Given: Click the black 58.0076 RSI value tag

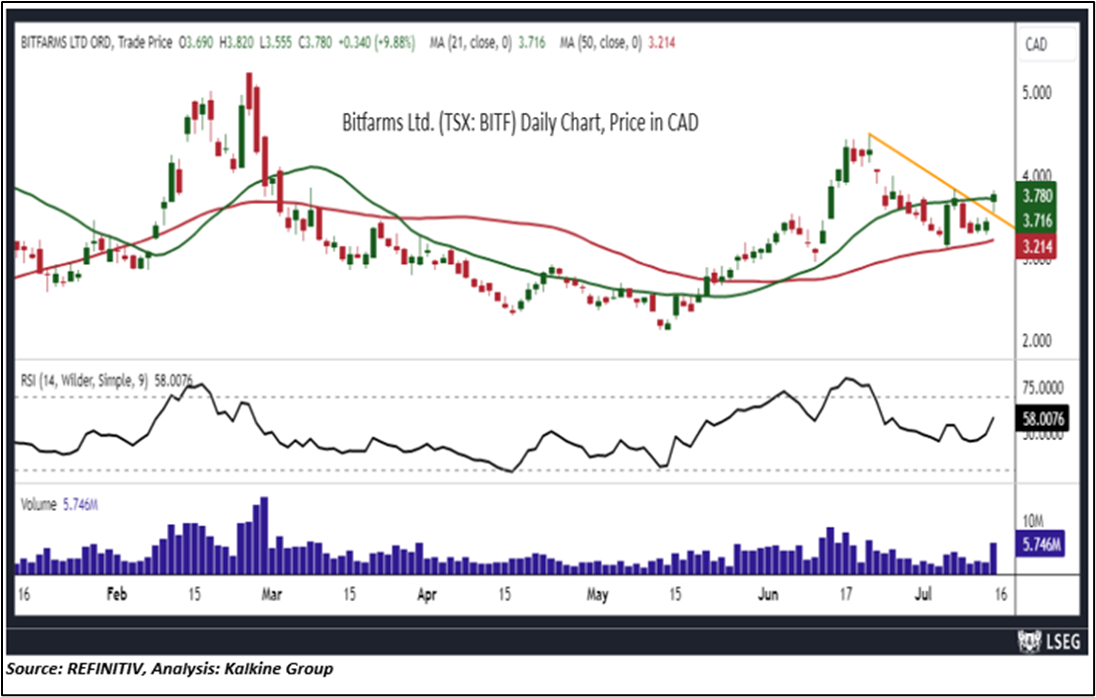Looking at the screenshot, I should coord(1043,419).
